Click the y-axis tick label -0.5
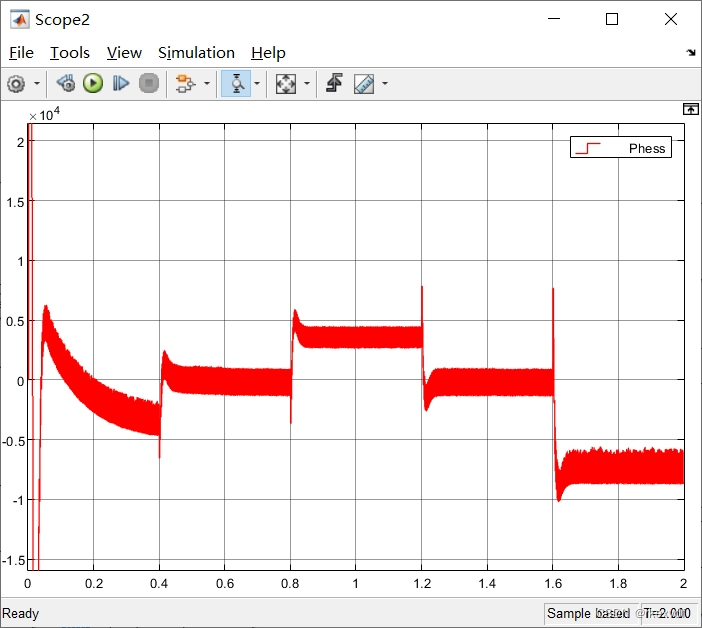 pos(13,441)
